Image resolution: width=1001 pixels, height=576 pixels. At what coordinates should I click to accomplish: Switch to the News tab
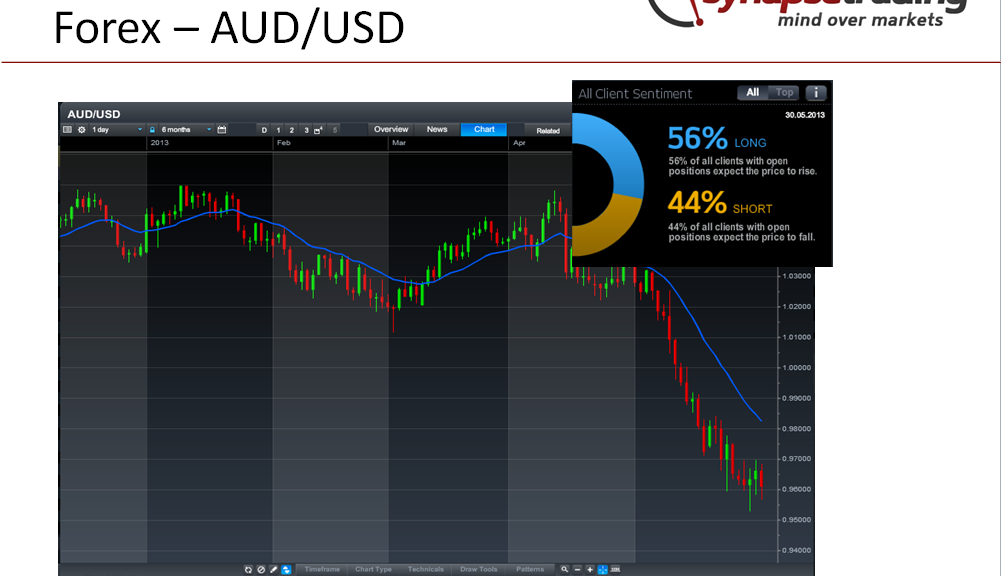coord(437,130)
